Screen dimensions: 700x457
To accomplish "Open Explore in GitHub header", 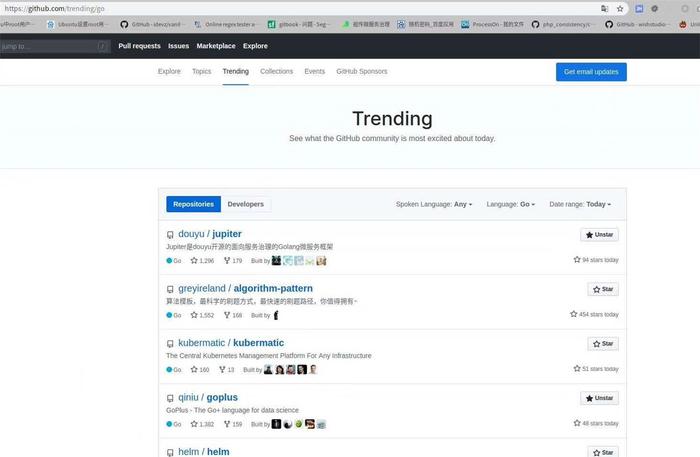I will pyautogui.click(x=255, y=46).
